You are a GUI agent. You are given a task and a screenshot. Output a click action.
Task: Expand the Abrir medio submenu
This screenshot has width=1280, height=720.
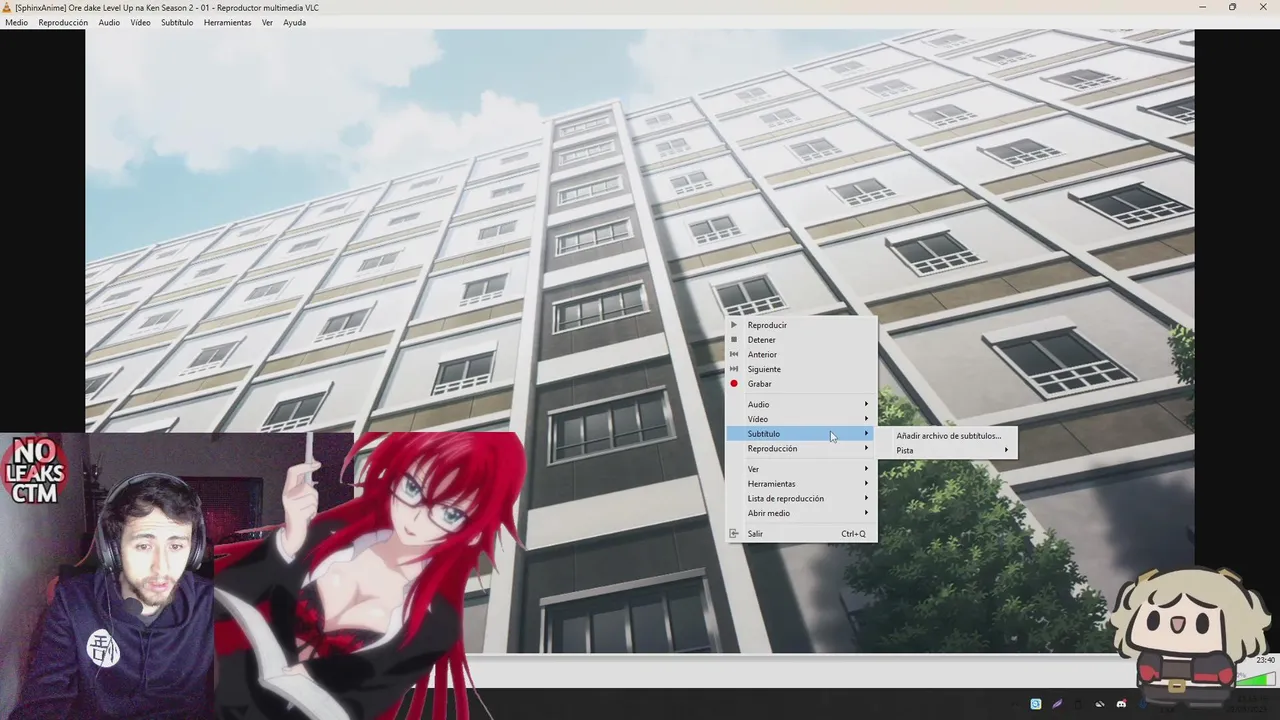[801, 513]
